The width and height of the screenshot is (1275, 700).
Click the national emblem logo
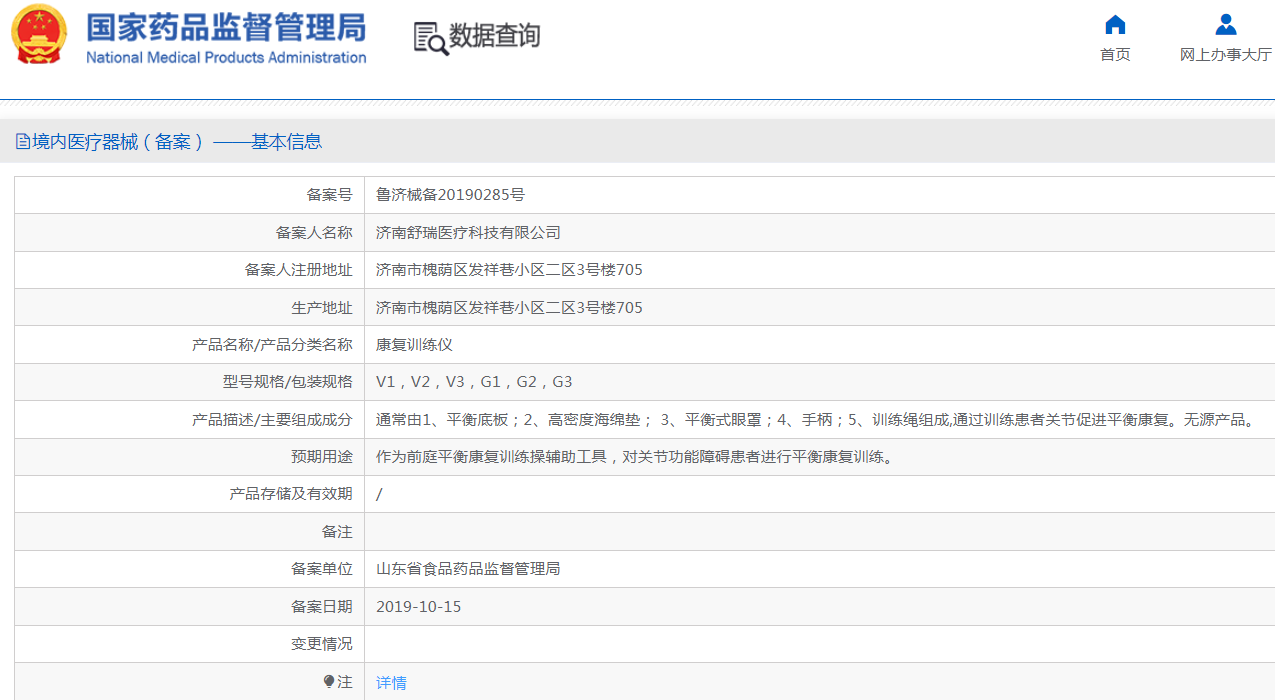point(39,35)
